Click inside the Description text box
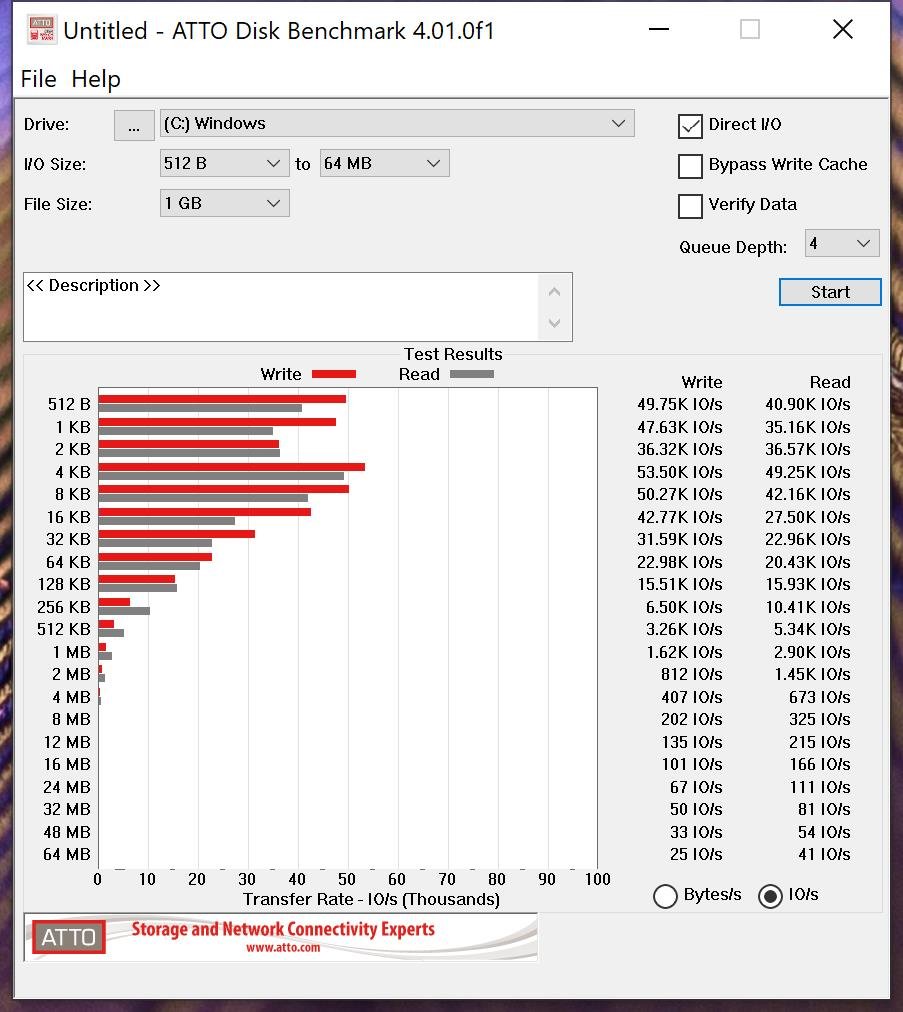 [281, 307]
